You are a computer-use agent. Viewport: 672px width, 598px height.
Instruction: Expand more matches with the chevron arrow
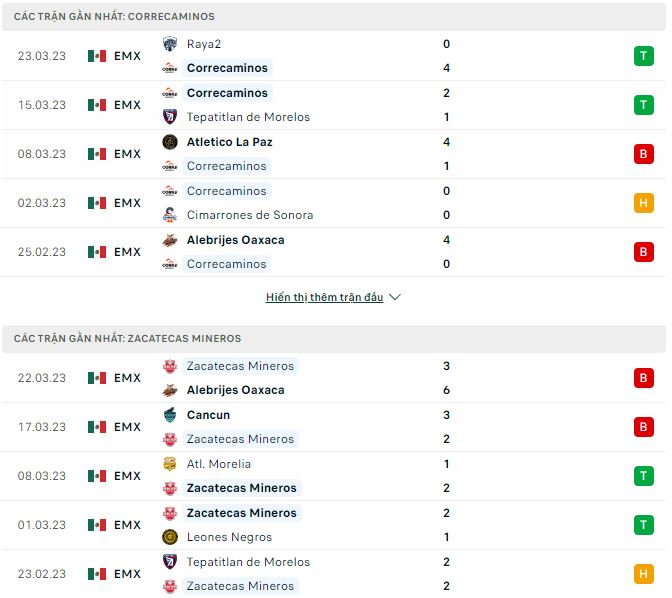coord(395,297)
